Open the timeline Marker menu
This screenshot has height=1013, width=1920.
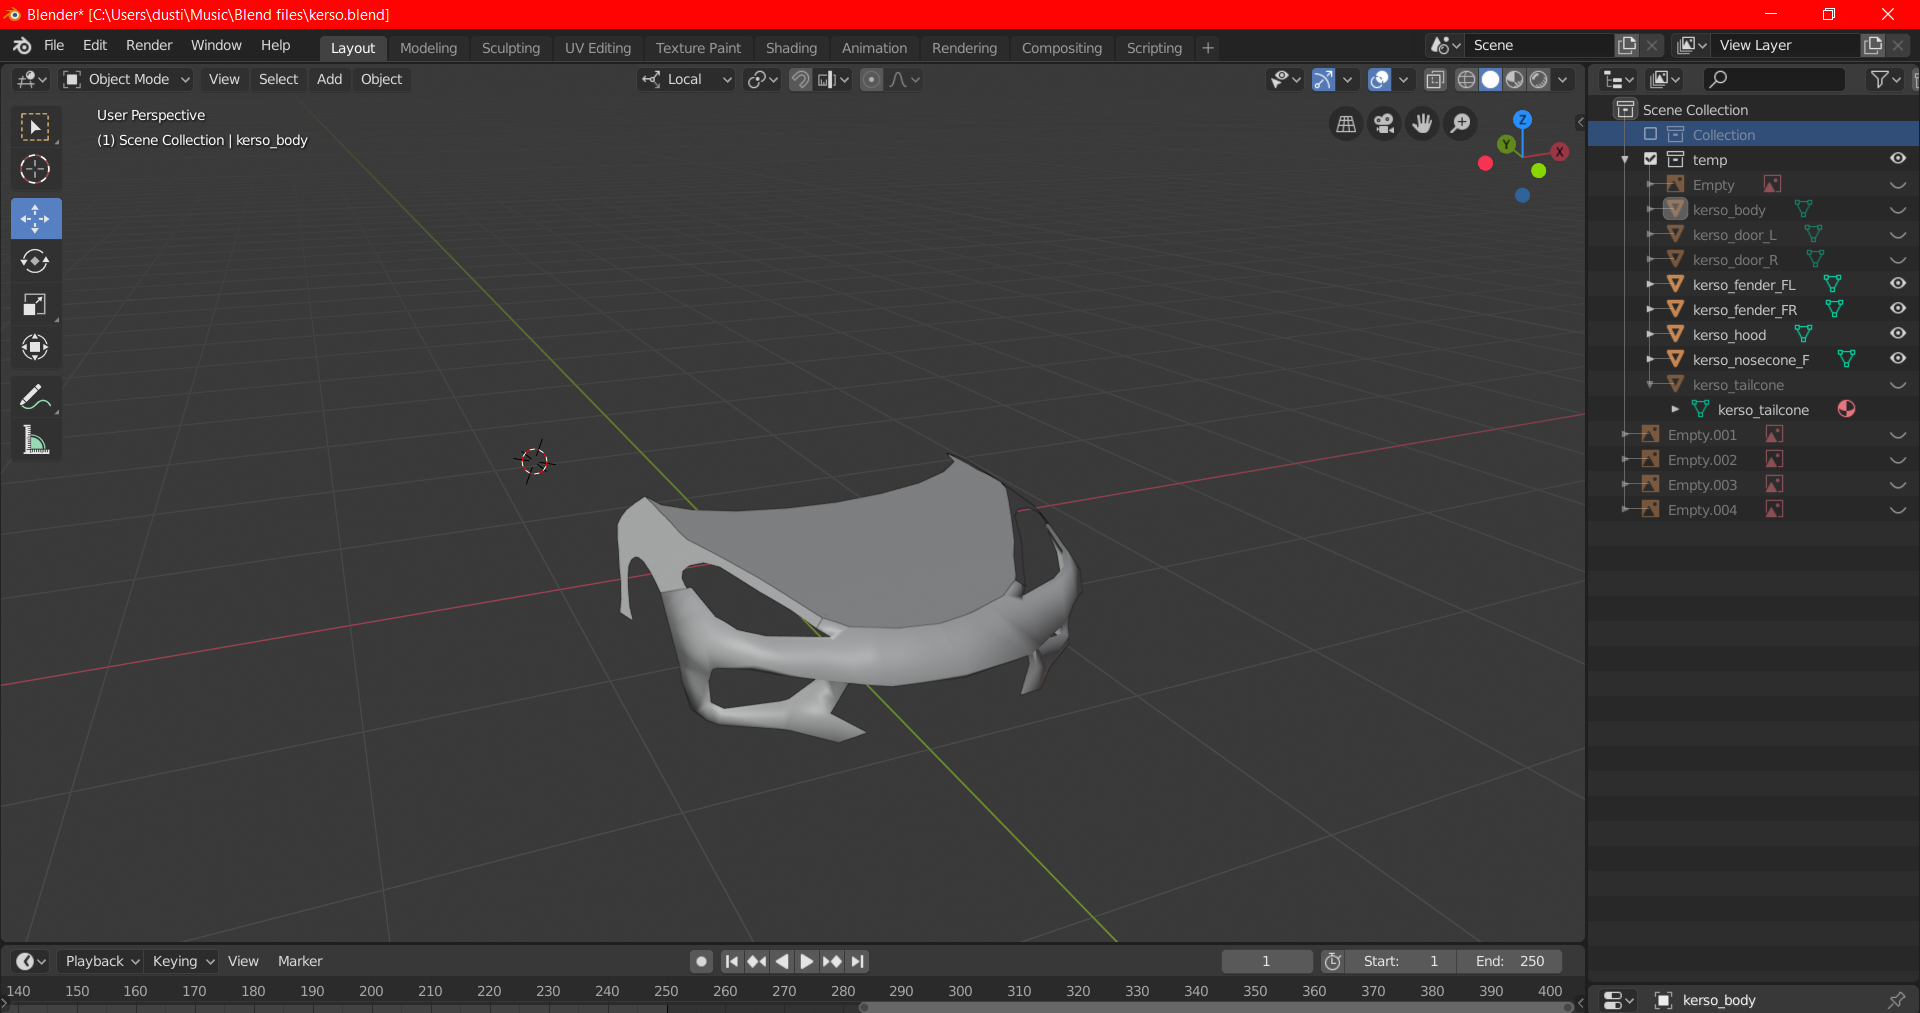300,961
